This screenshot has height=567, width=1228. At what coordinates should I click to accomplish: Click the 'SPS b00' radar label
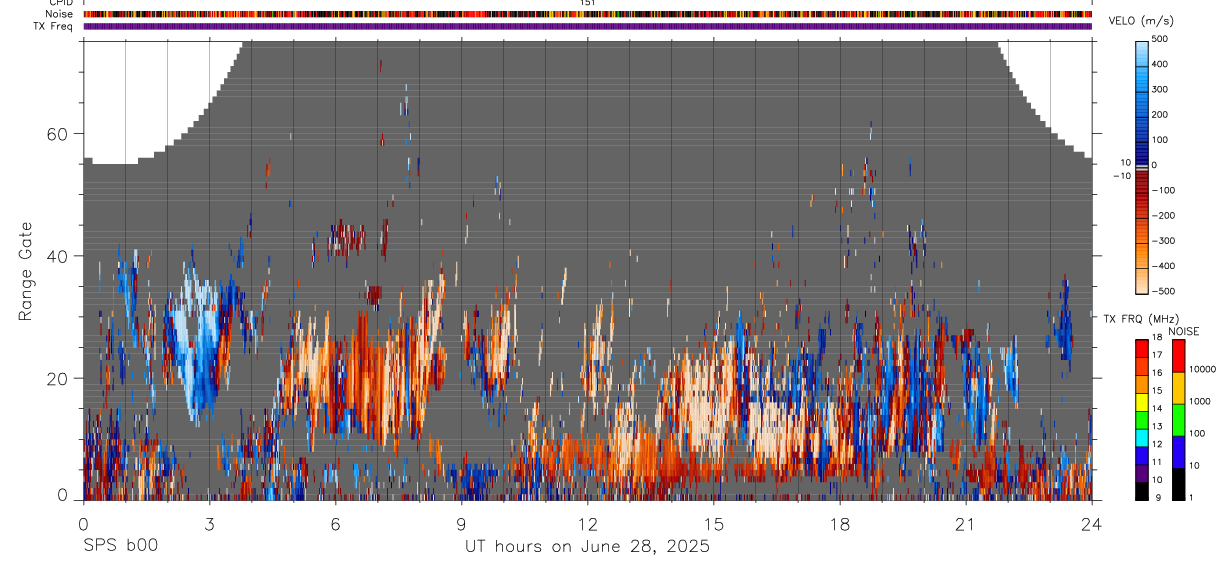[120, 546]
